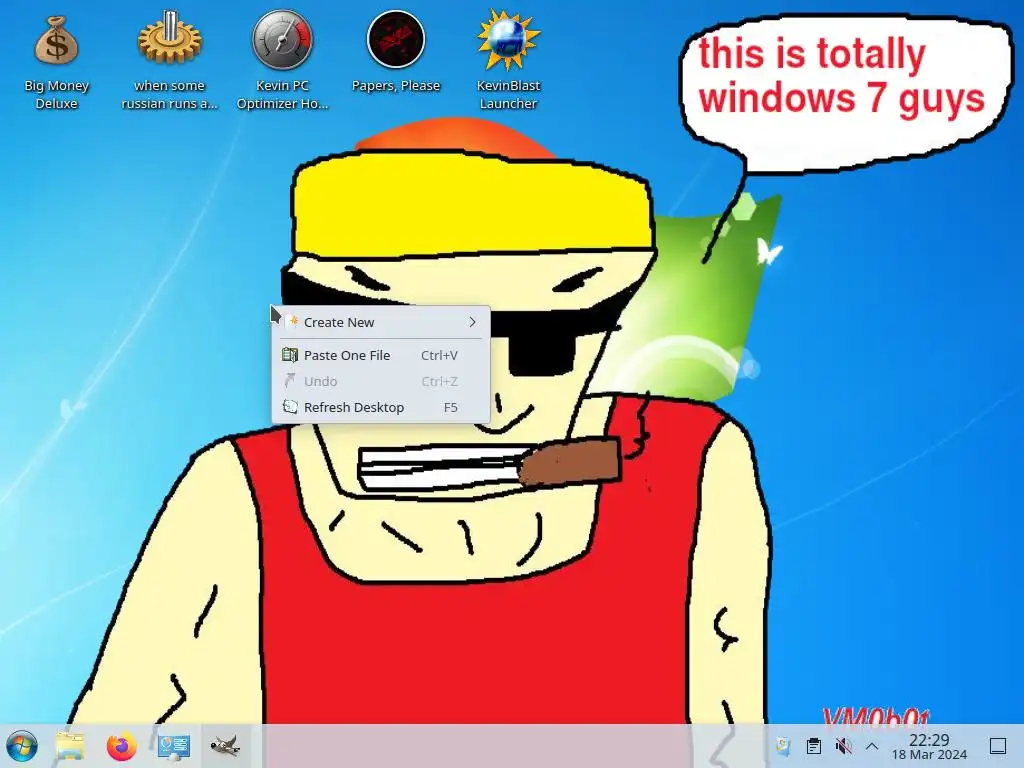This screenshot has width=1024, height=768.
Task: Click the 'Kevin PC Optimizer Ho...' label
Action: [x=282, y=94]
